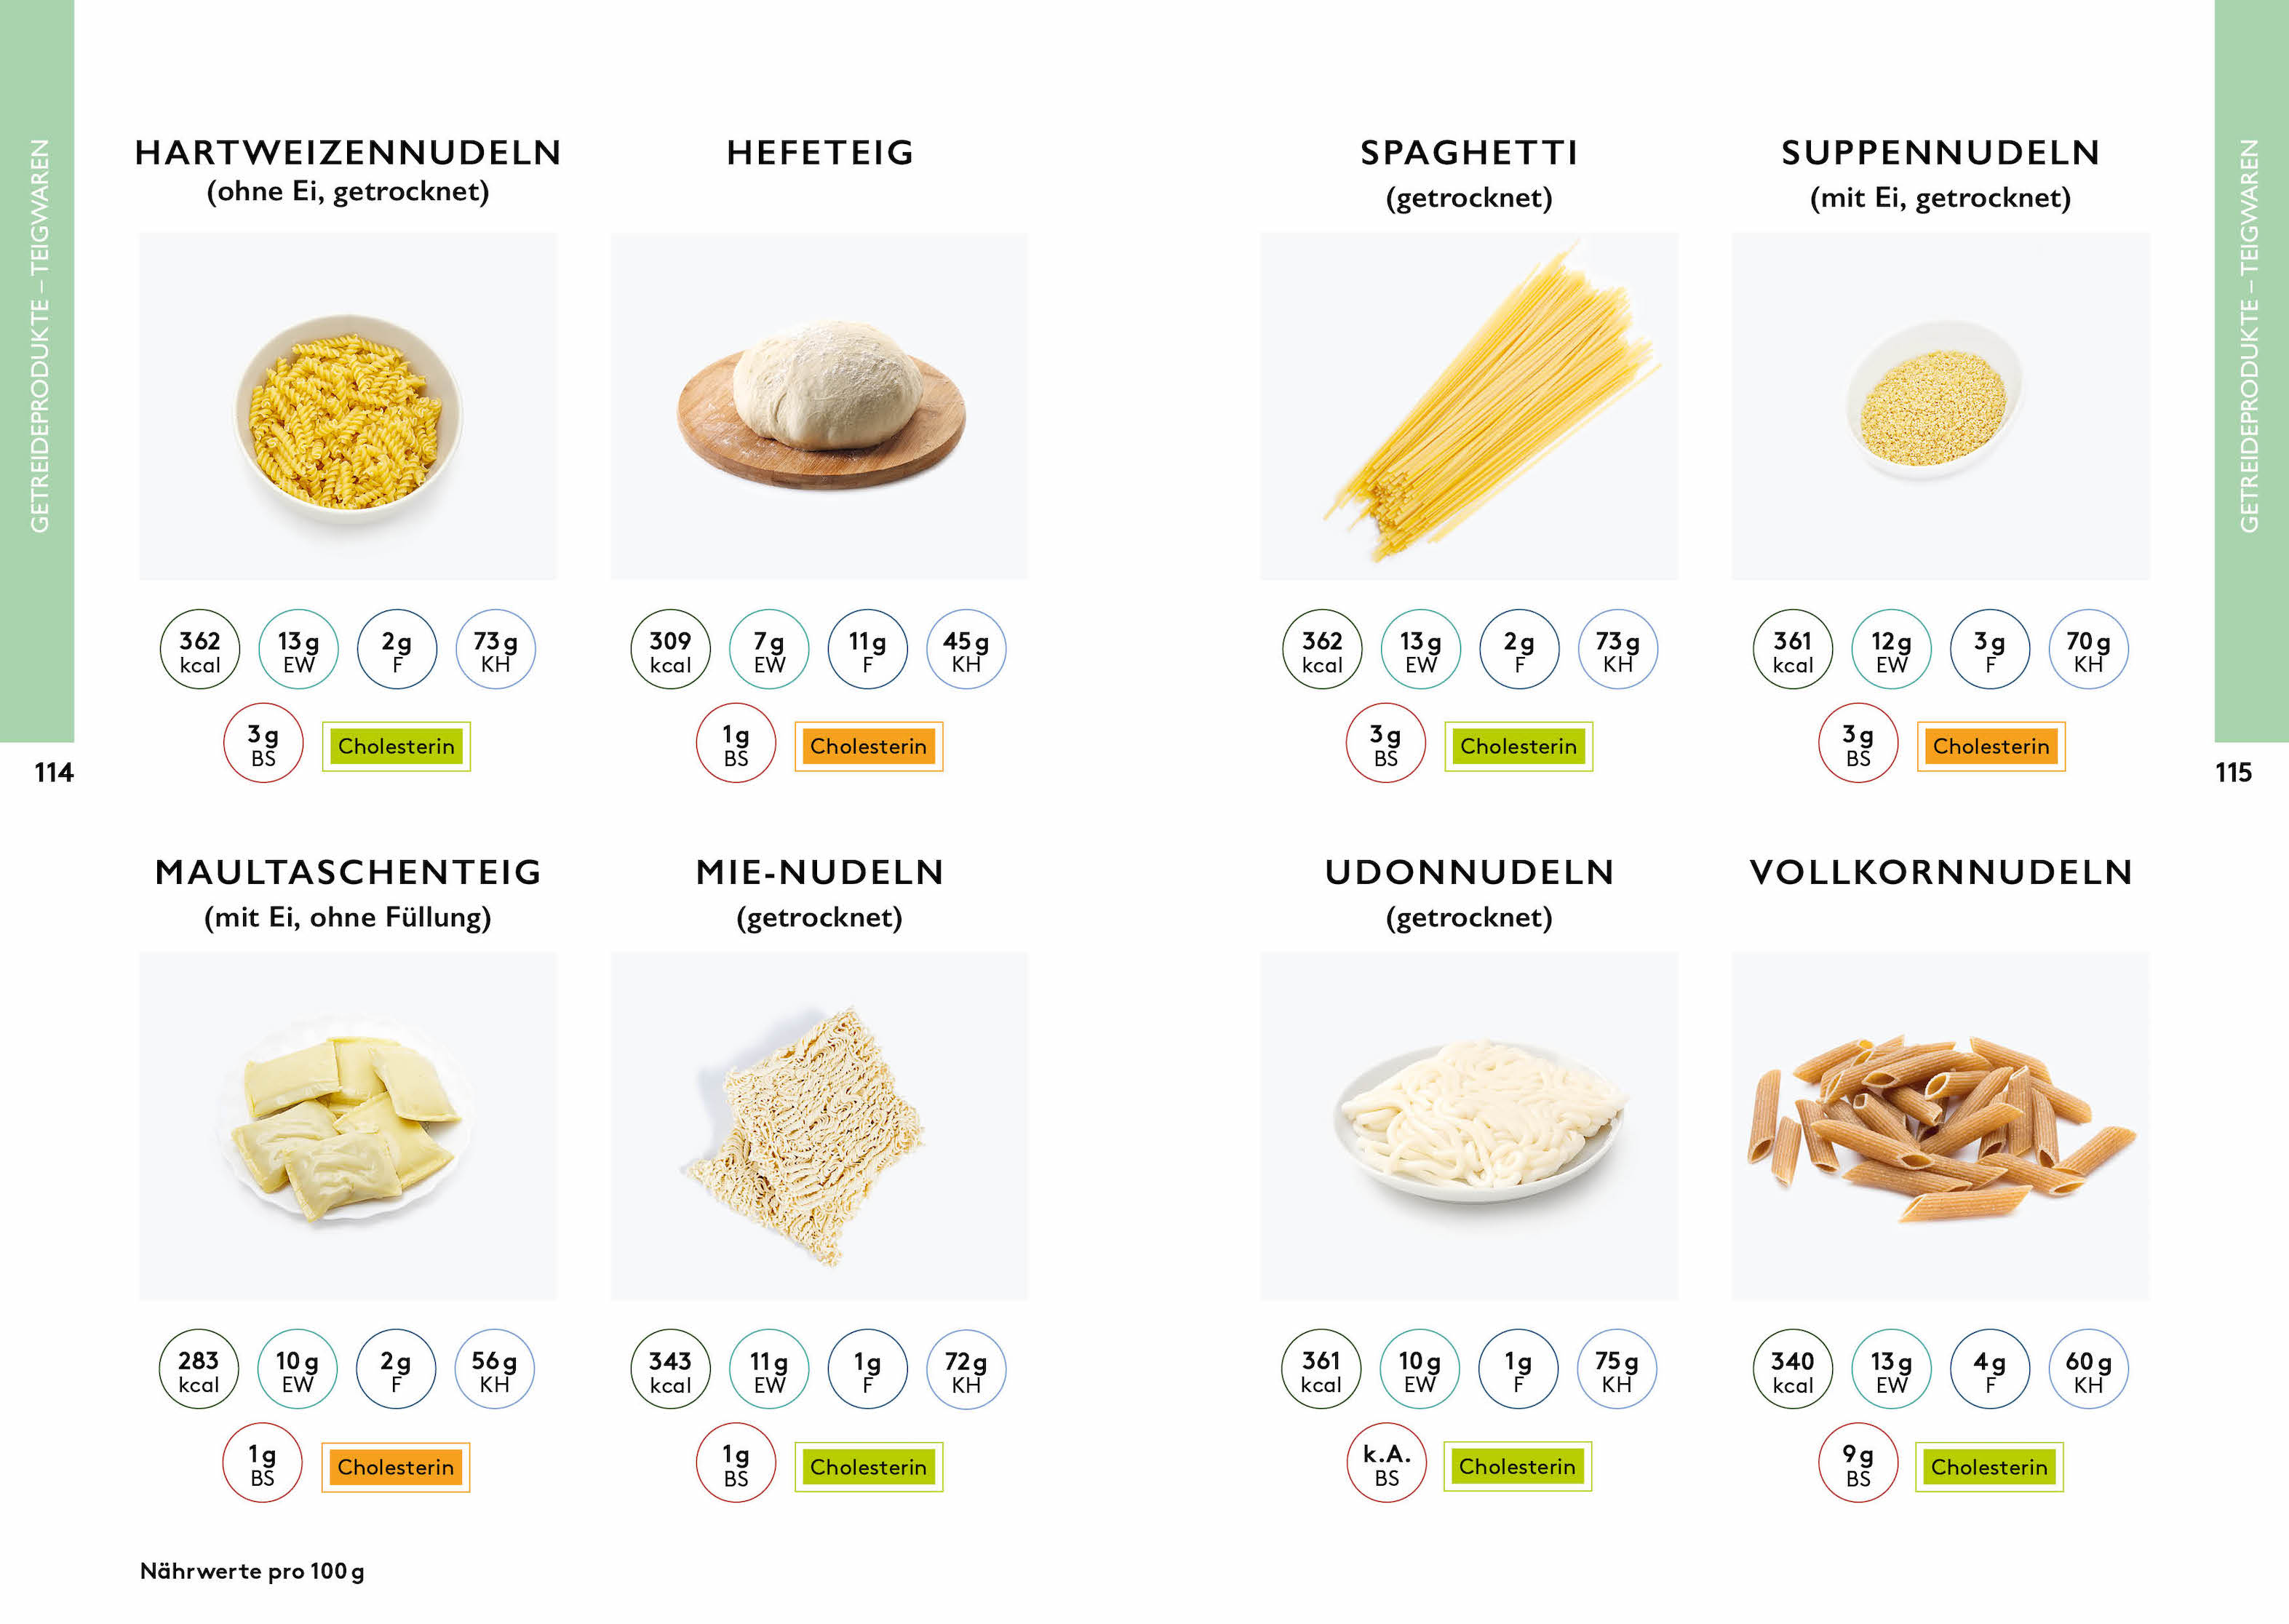
Task: Select the 12g EW circle under Suppennudeln
Action: (1891, 649)
